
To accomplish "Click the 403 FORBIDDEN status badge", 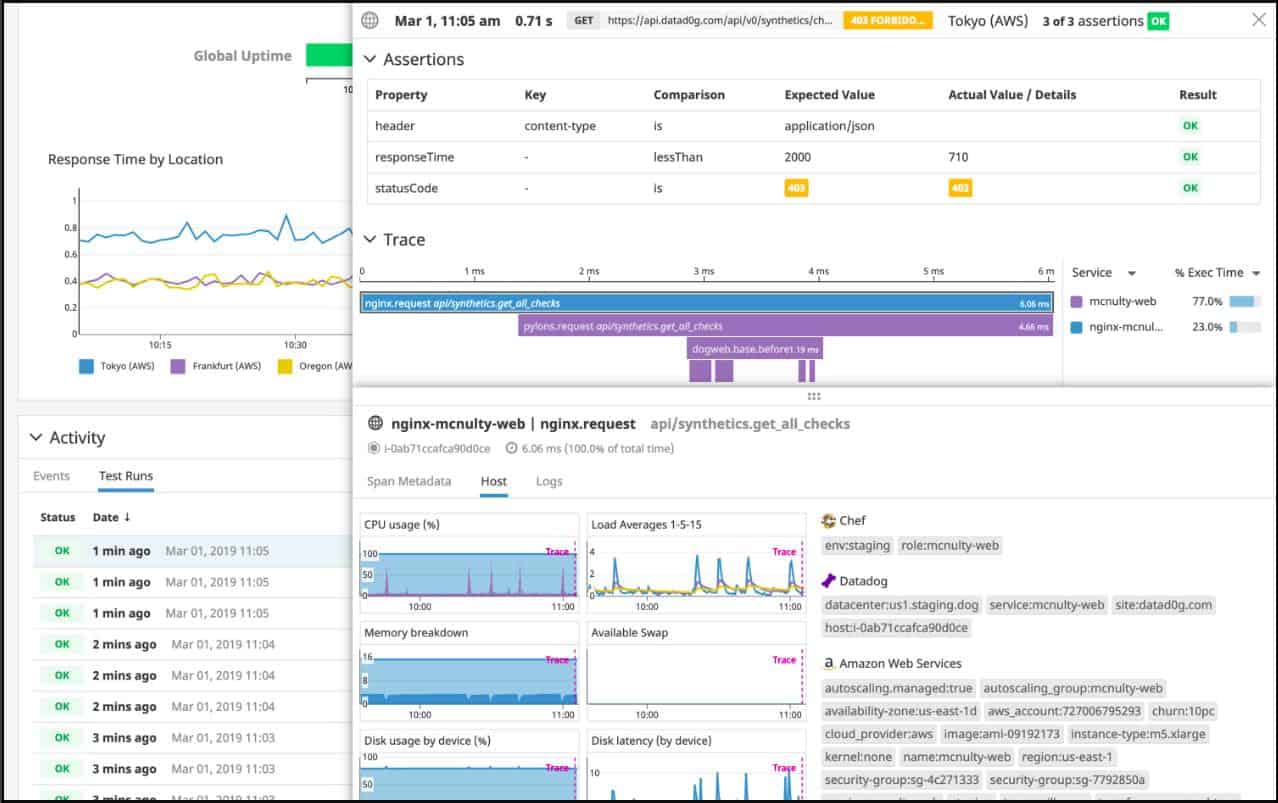I will (888, 20).
